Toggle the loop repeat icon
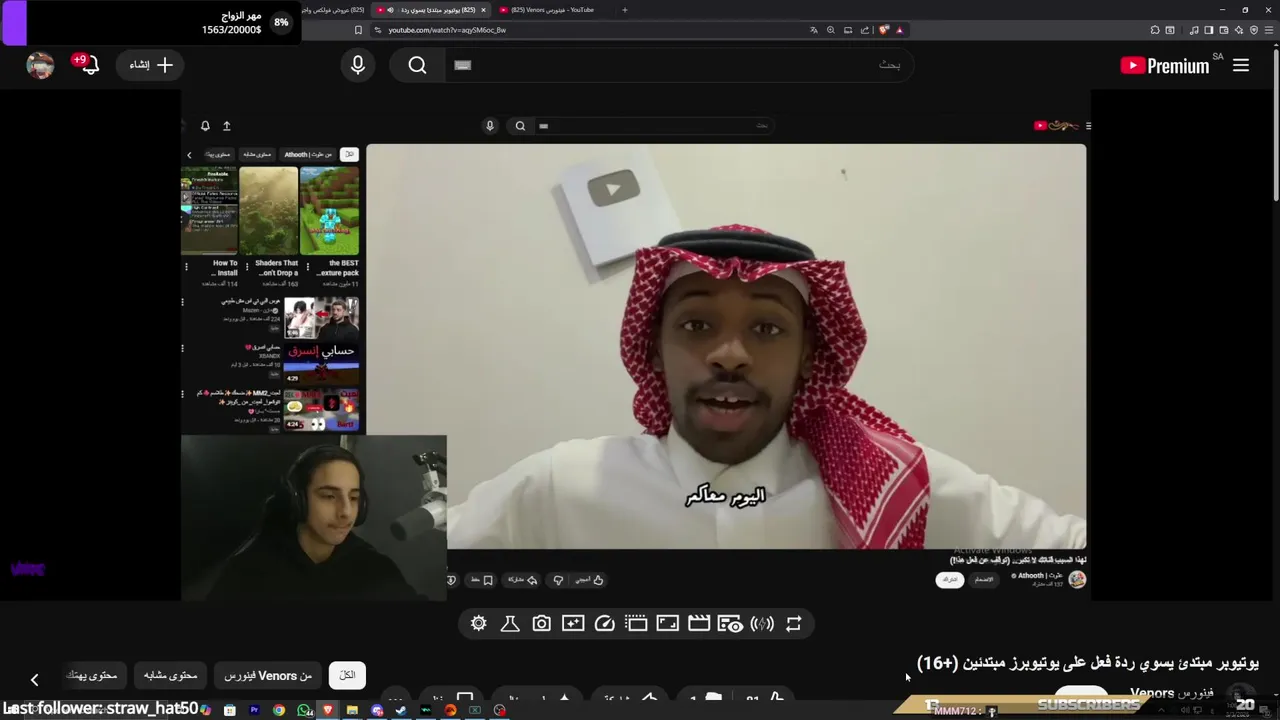1280x720 pixels. 793,624
